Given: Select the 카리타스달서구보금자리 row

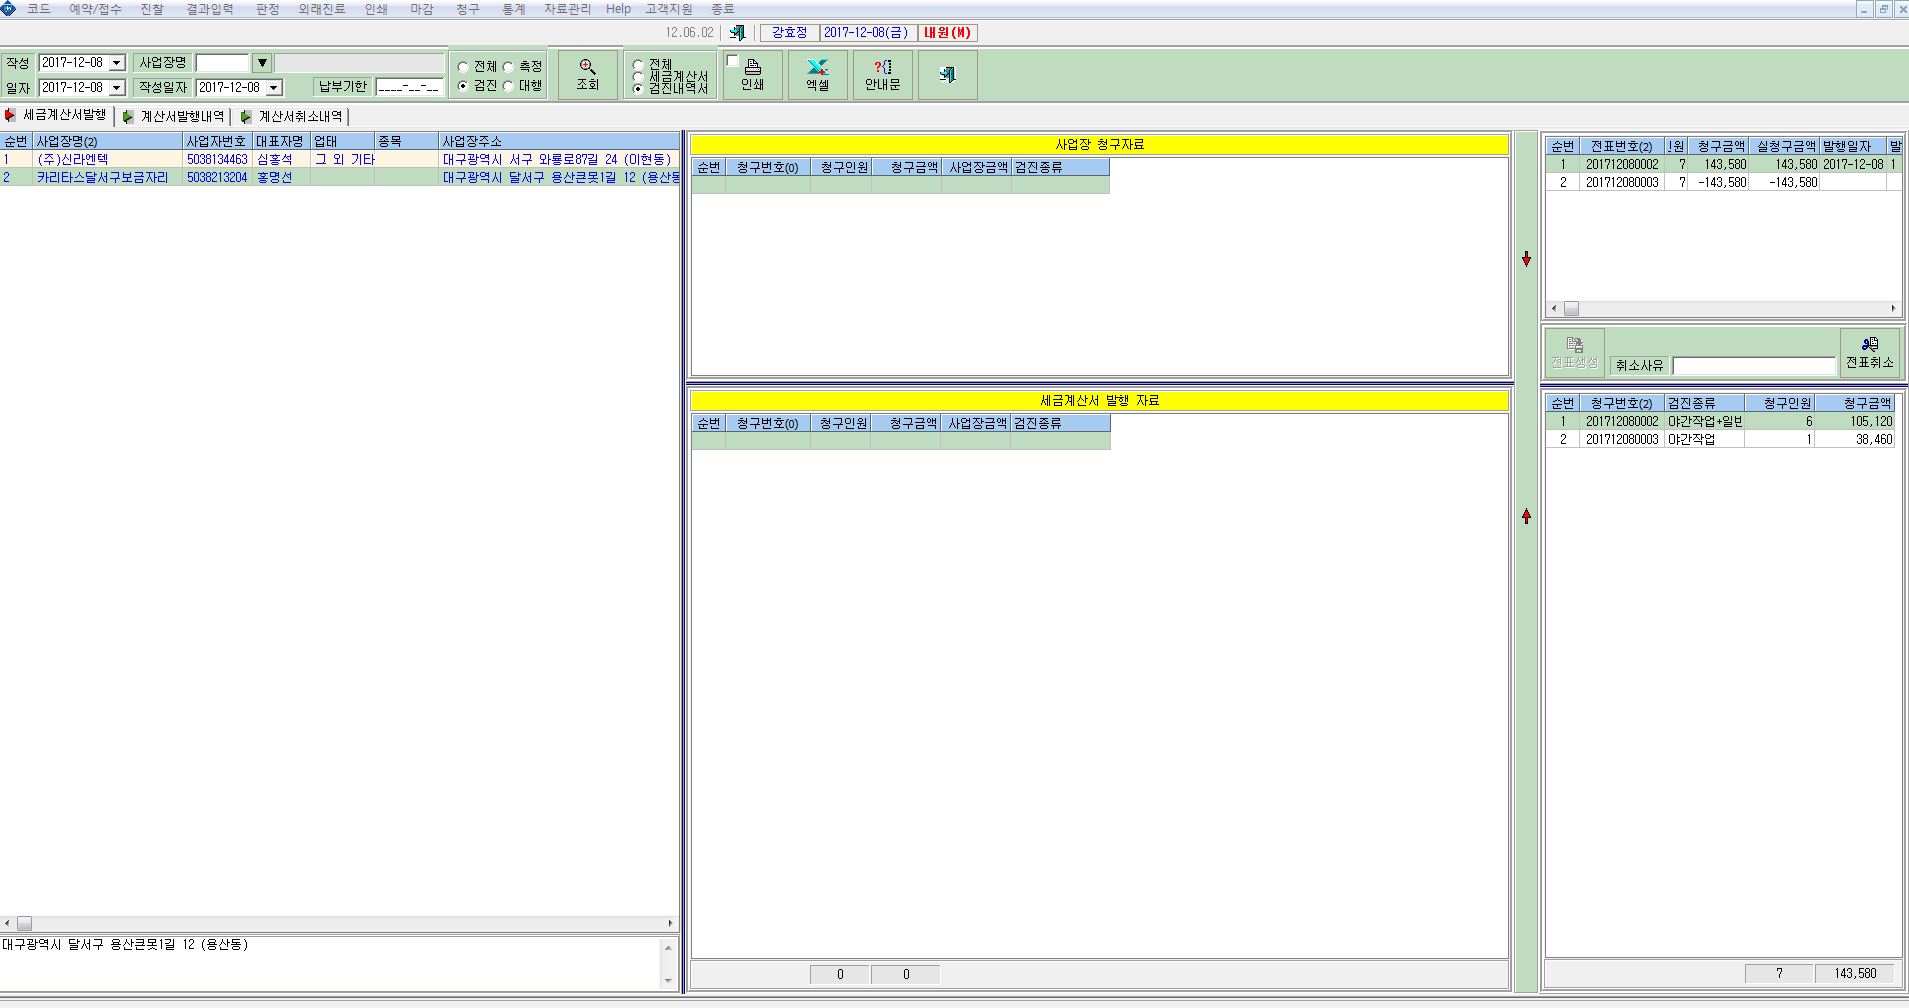Looking at the screenshot, I should click(340, 177).
